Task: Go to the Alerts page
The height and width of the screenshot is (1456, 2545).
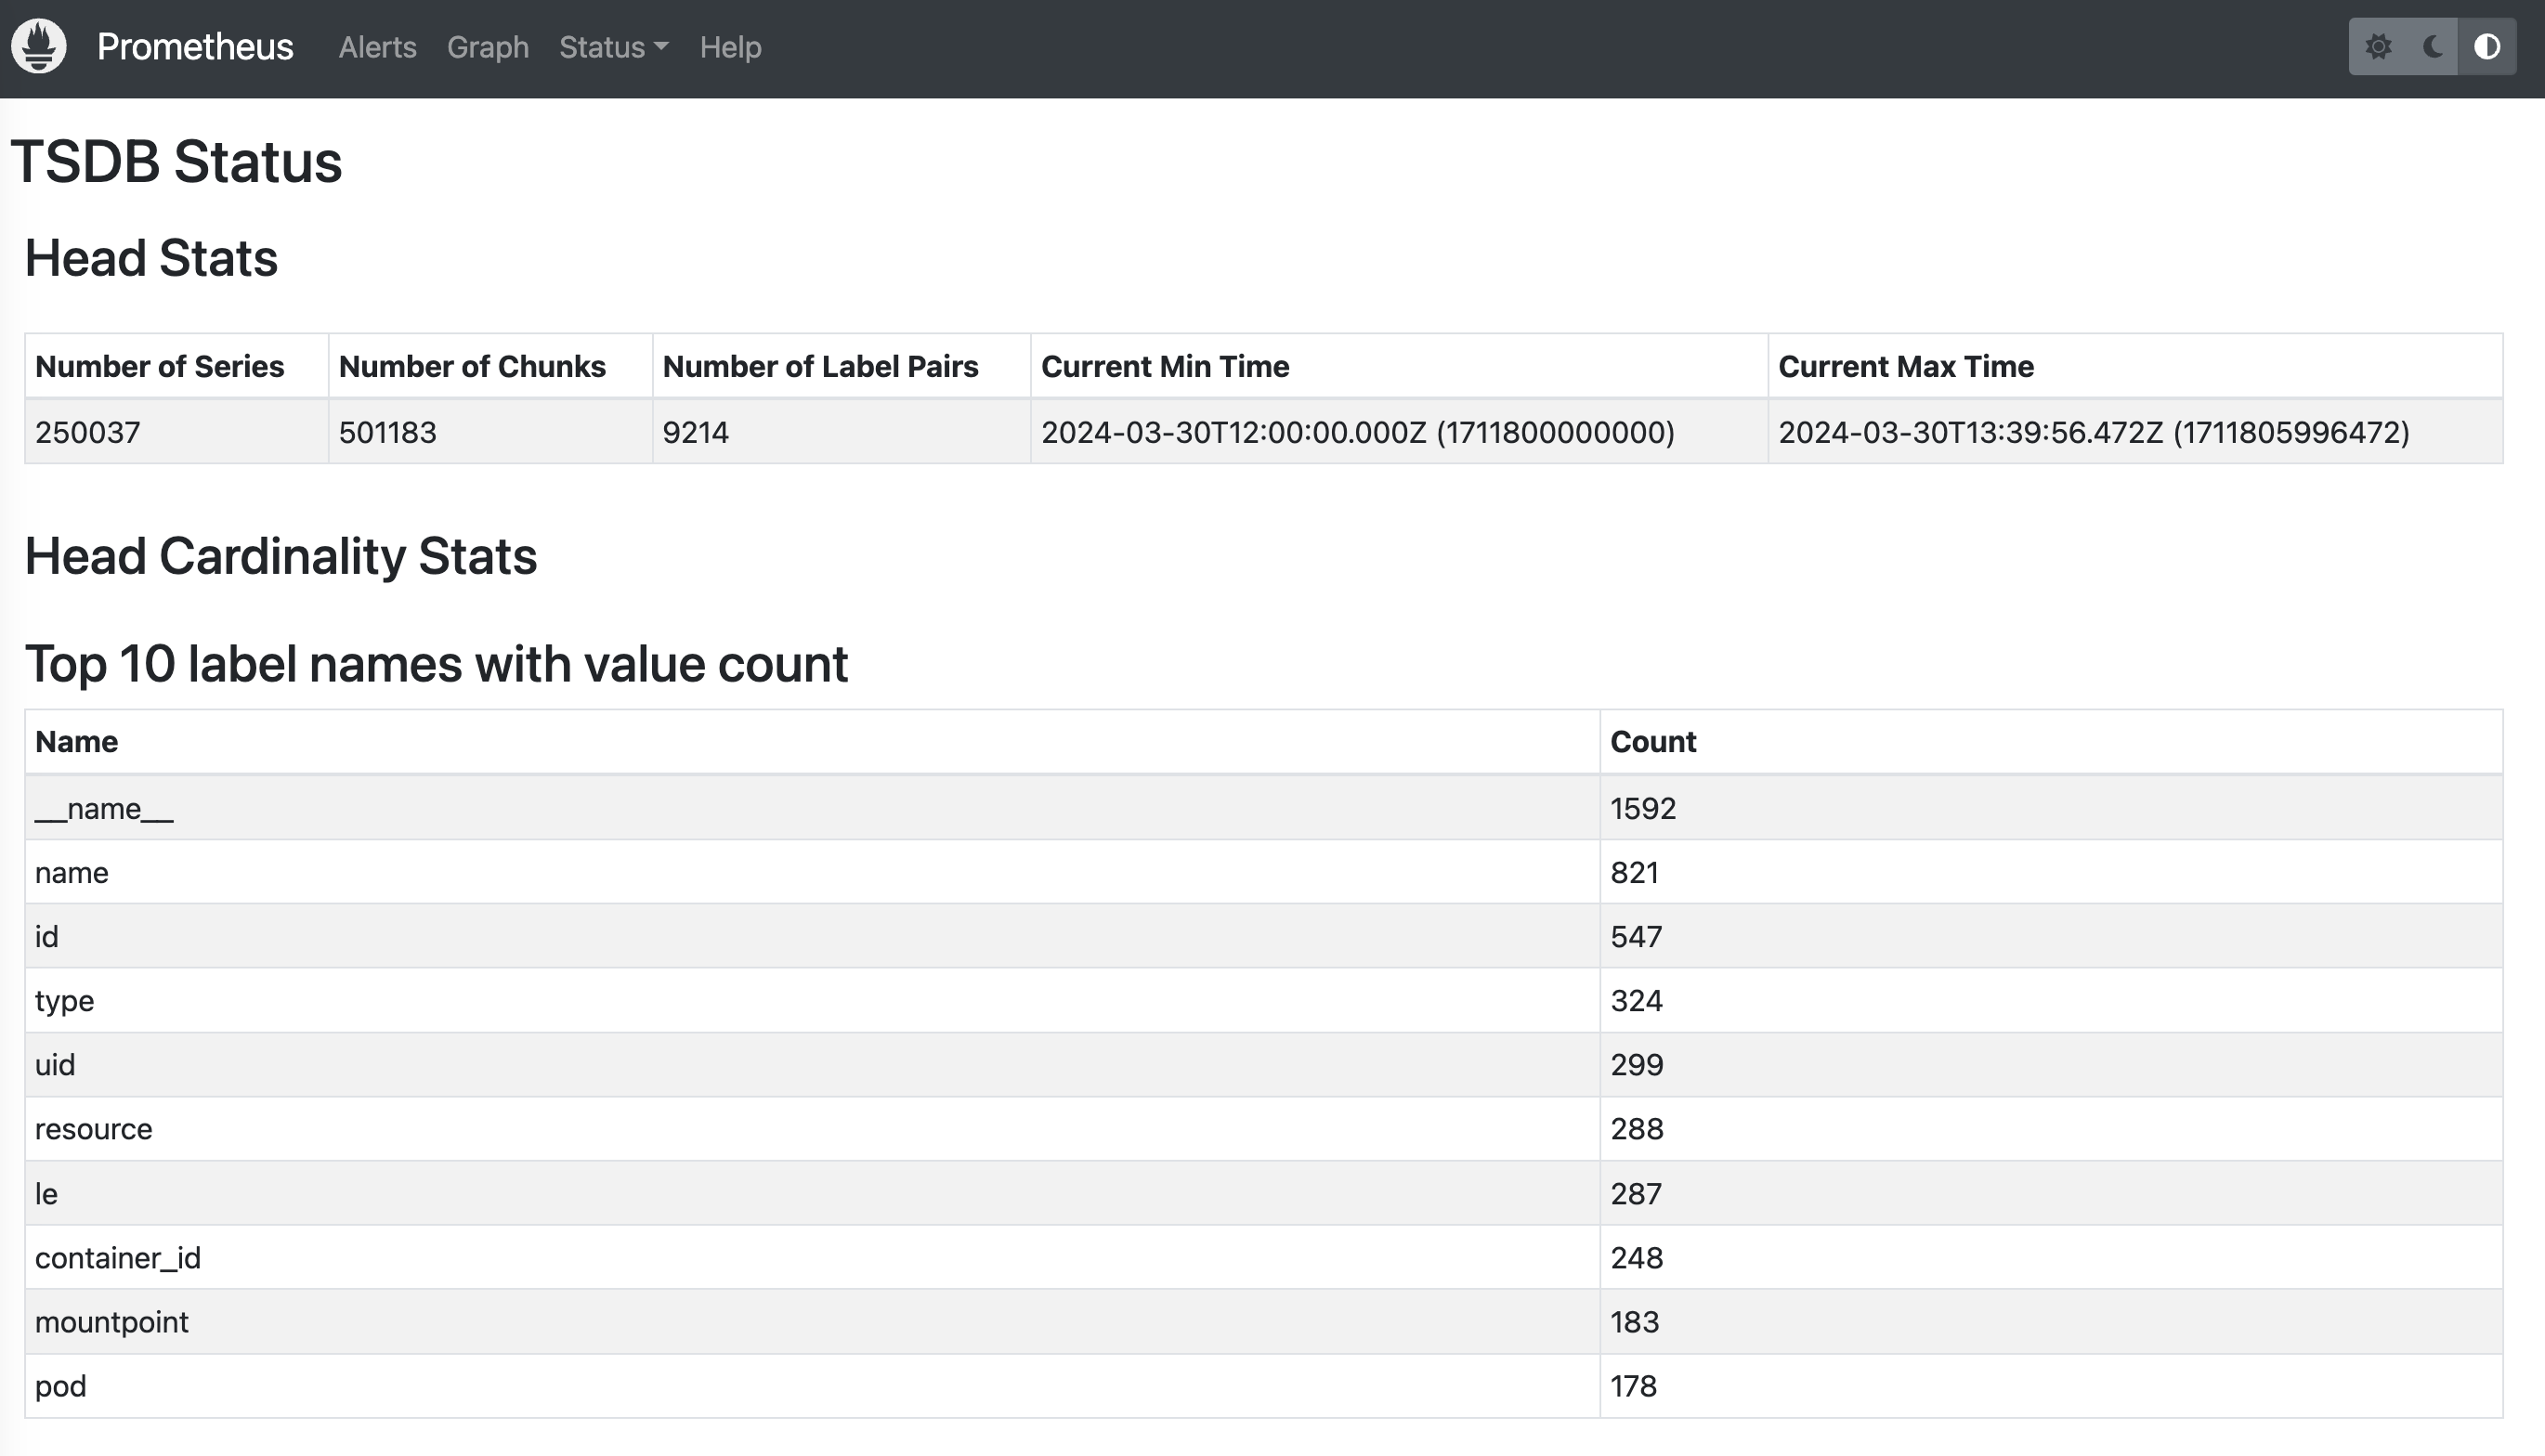Action: pos(377,47)
